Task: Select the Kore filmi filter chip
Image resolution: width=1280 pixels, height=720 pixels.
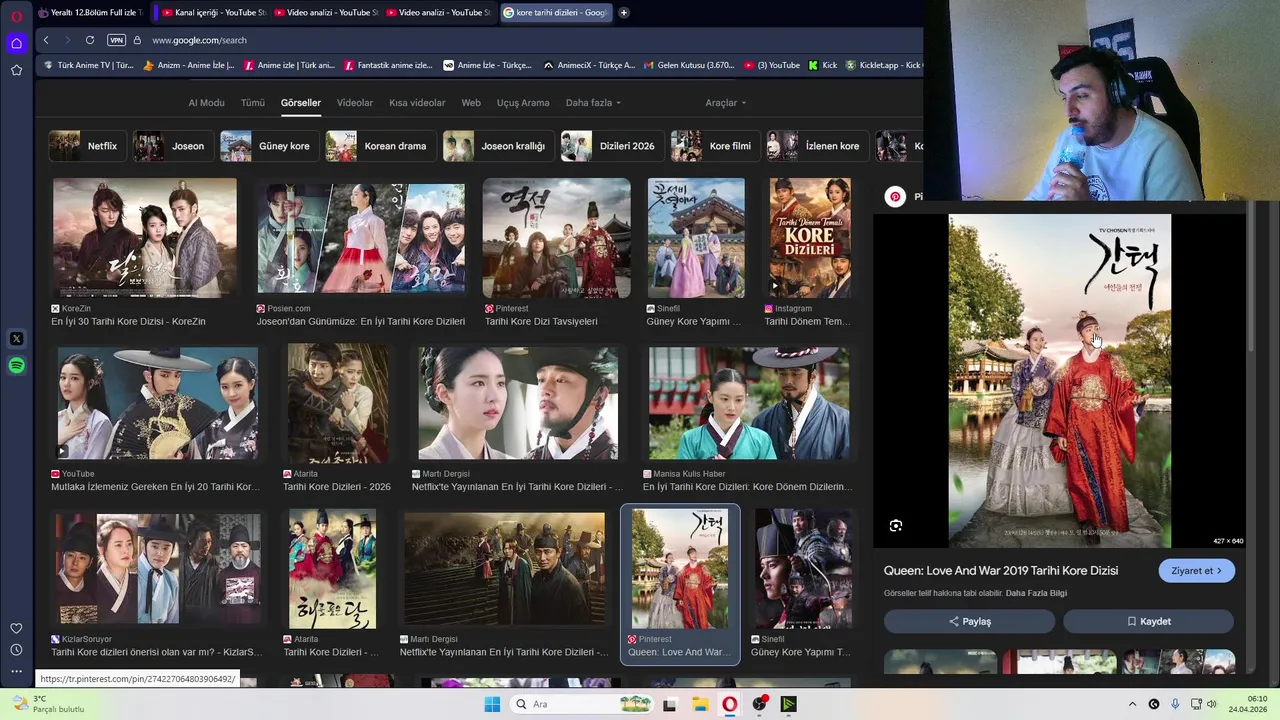Action: (x=713, y=146)
